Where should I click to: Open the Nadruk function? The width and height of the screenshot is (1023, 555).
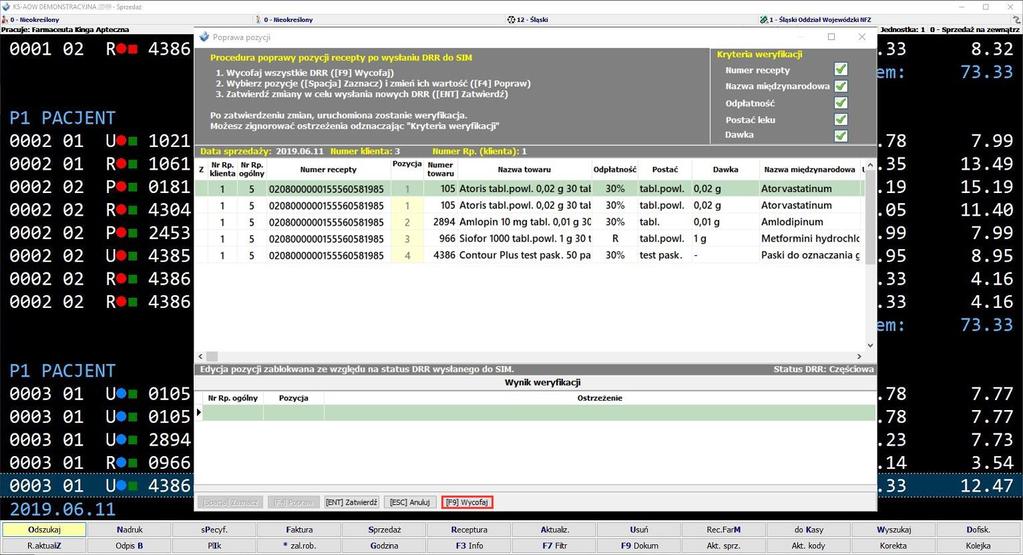coord(129,530)
